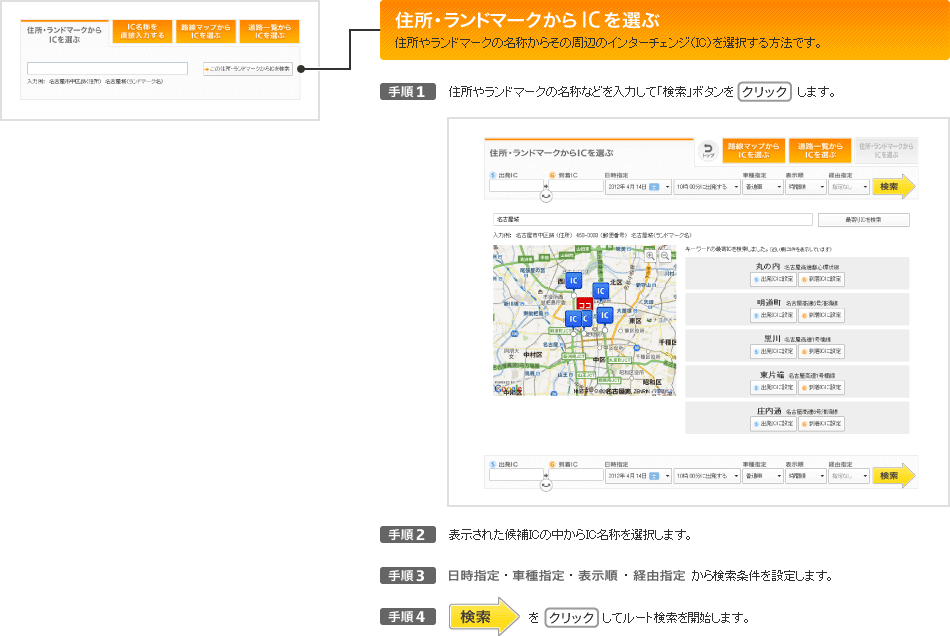The height and width of the screenshot is (636, 950).
Task: Select 道路一覧からICを選ぶ tab in the large screenshot
Action: tap(820, 151)
